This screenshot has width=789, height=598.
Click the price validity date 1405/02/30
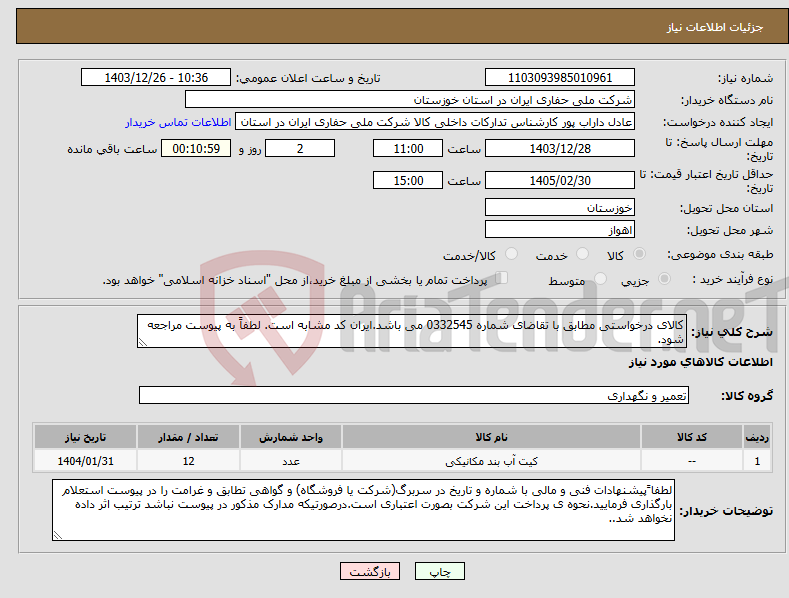click(x=560, y=180)
